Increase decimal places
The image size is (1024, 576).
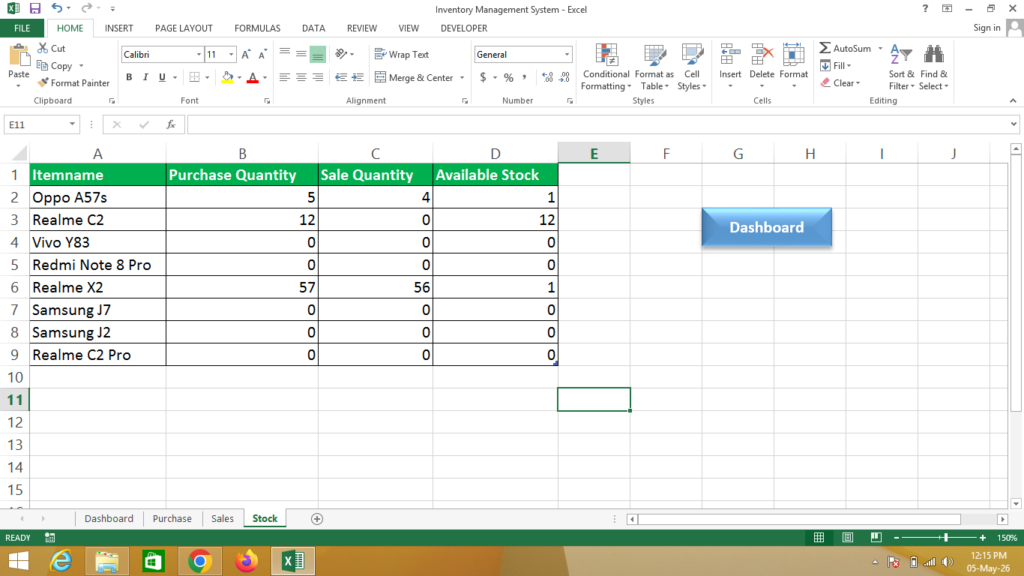click(547, 77)
